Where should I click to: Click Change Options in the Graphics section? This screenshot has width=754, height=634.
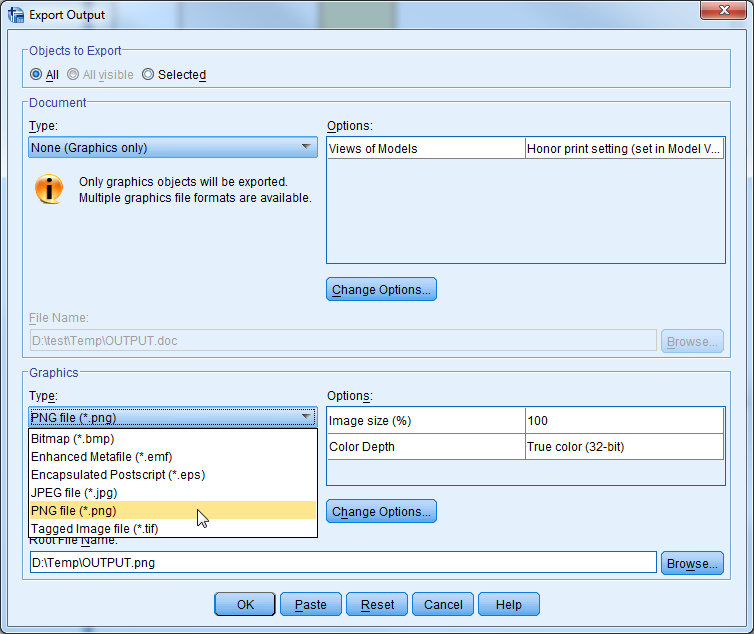pos(381,512)
